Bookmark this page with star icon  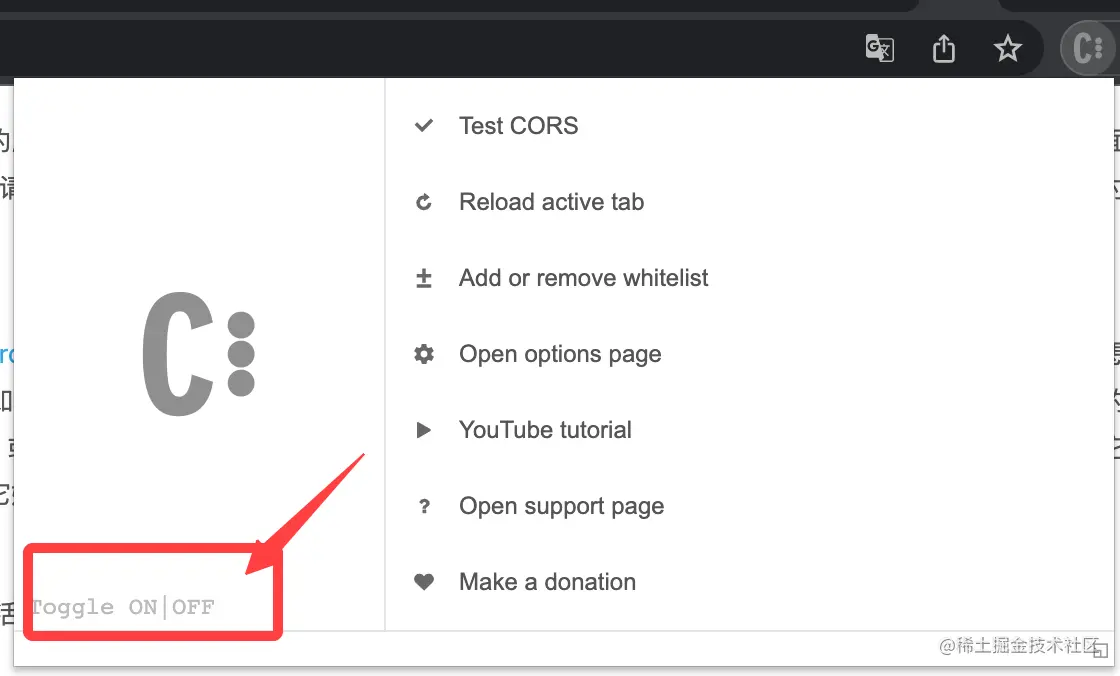[1007, 49]
